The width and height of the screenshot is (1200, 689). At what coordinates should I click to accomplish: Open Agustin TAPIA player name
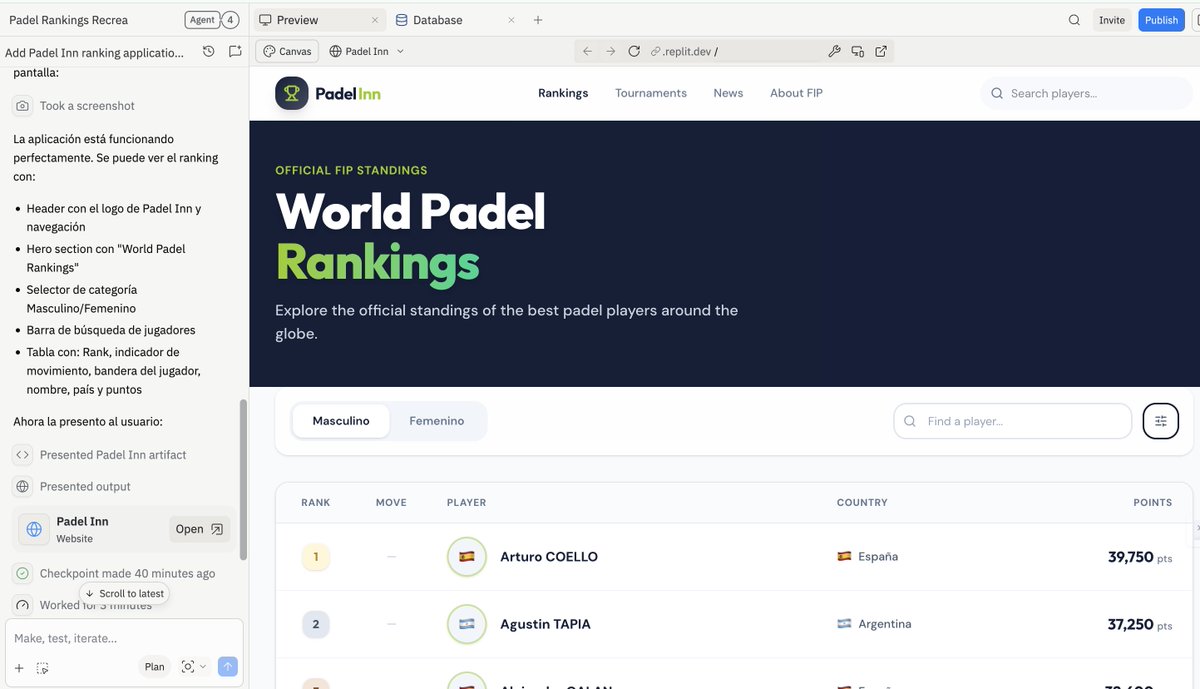click(545, 624)
